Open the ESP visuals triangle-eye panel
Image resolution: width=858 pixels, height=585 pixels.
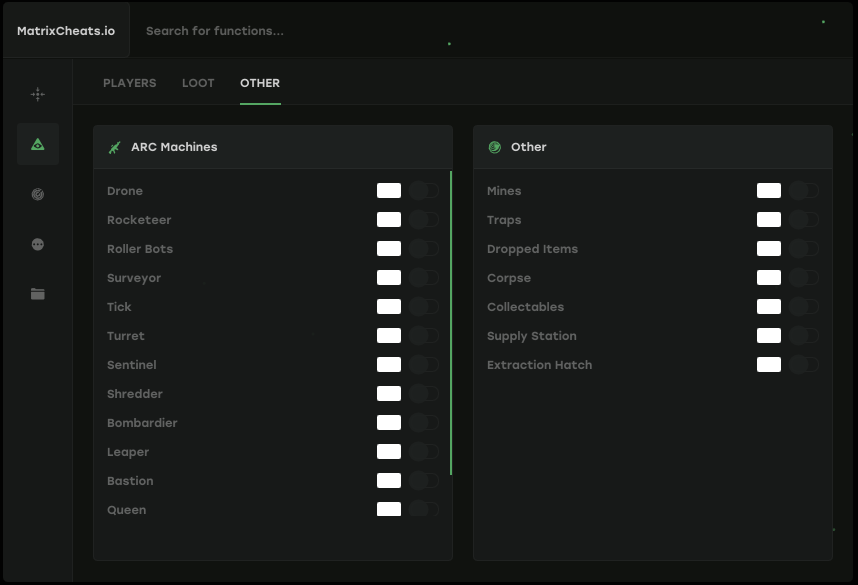click(37, 144)
